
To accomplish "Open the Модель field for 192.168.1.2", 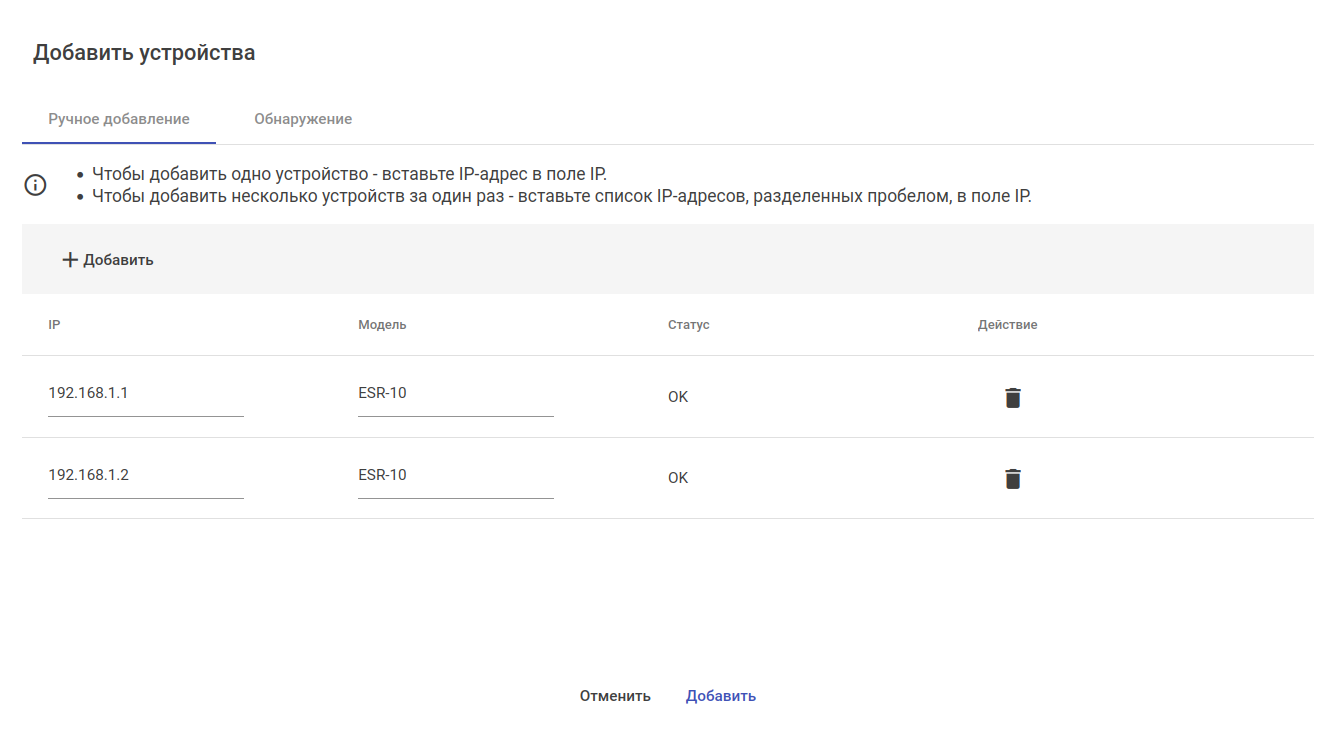I will coord(455,476).
